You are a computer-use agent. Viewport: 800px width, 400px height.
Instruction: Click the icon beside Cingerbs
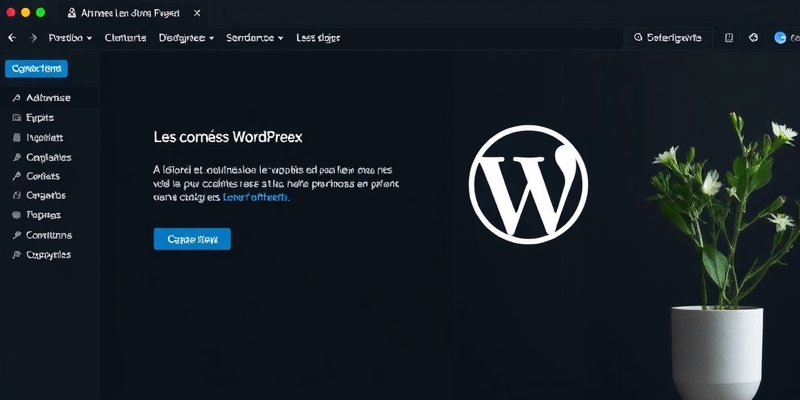click(x=16, y=195)
